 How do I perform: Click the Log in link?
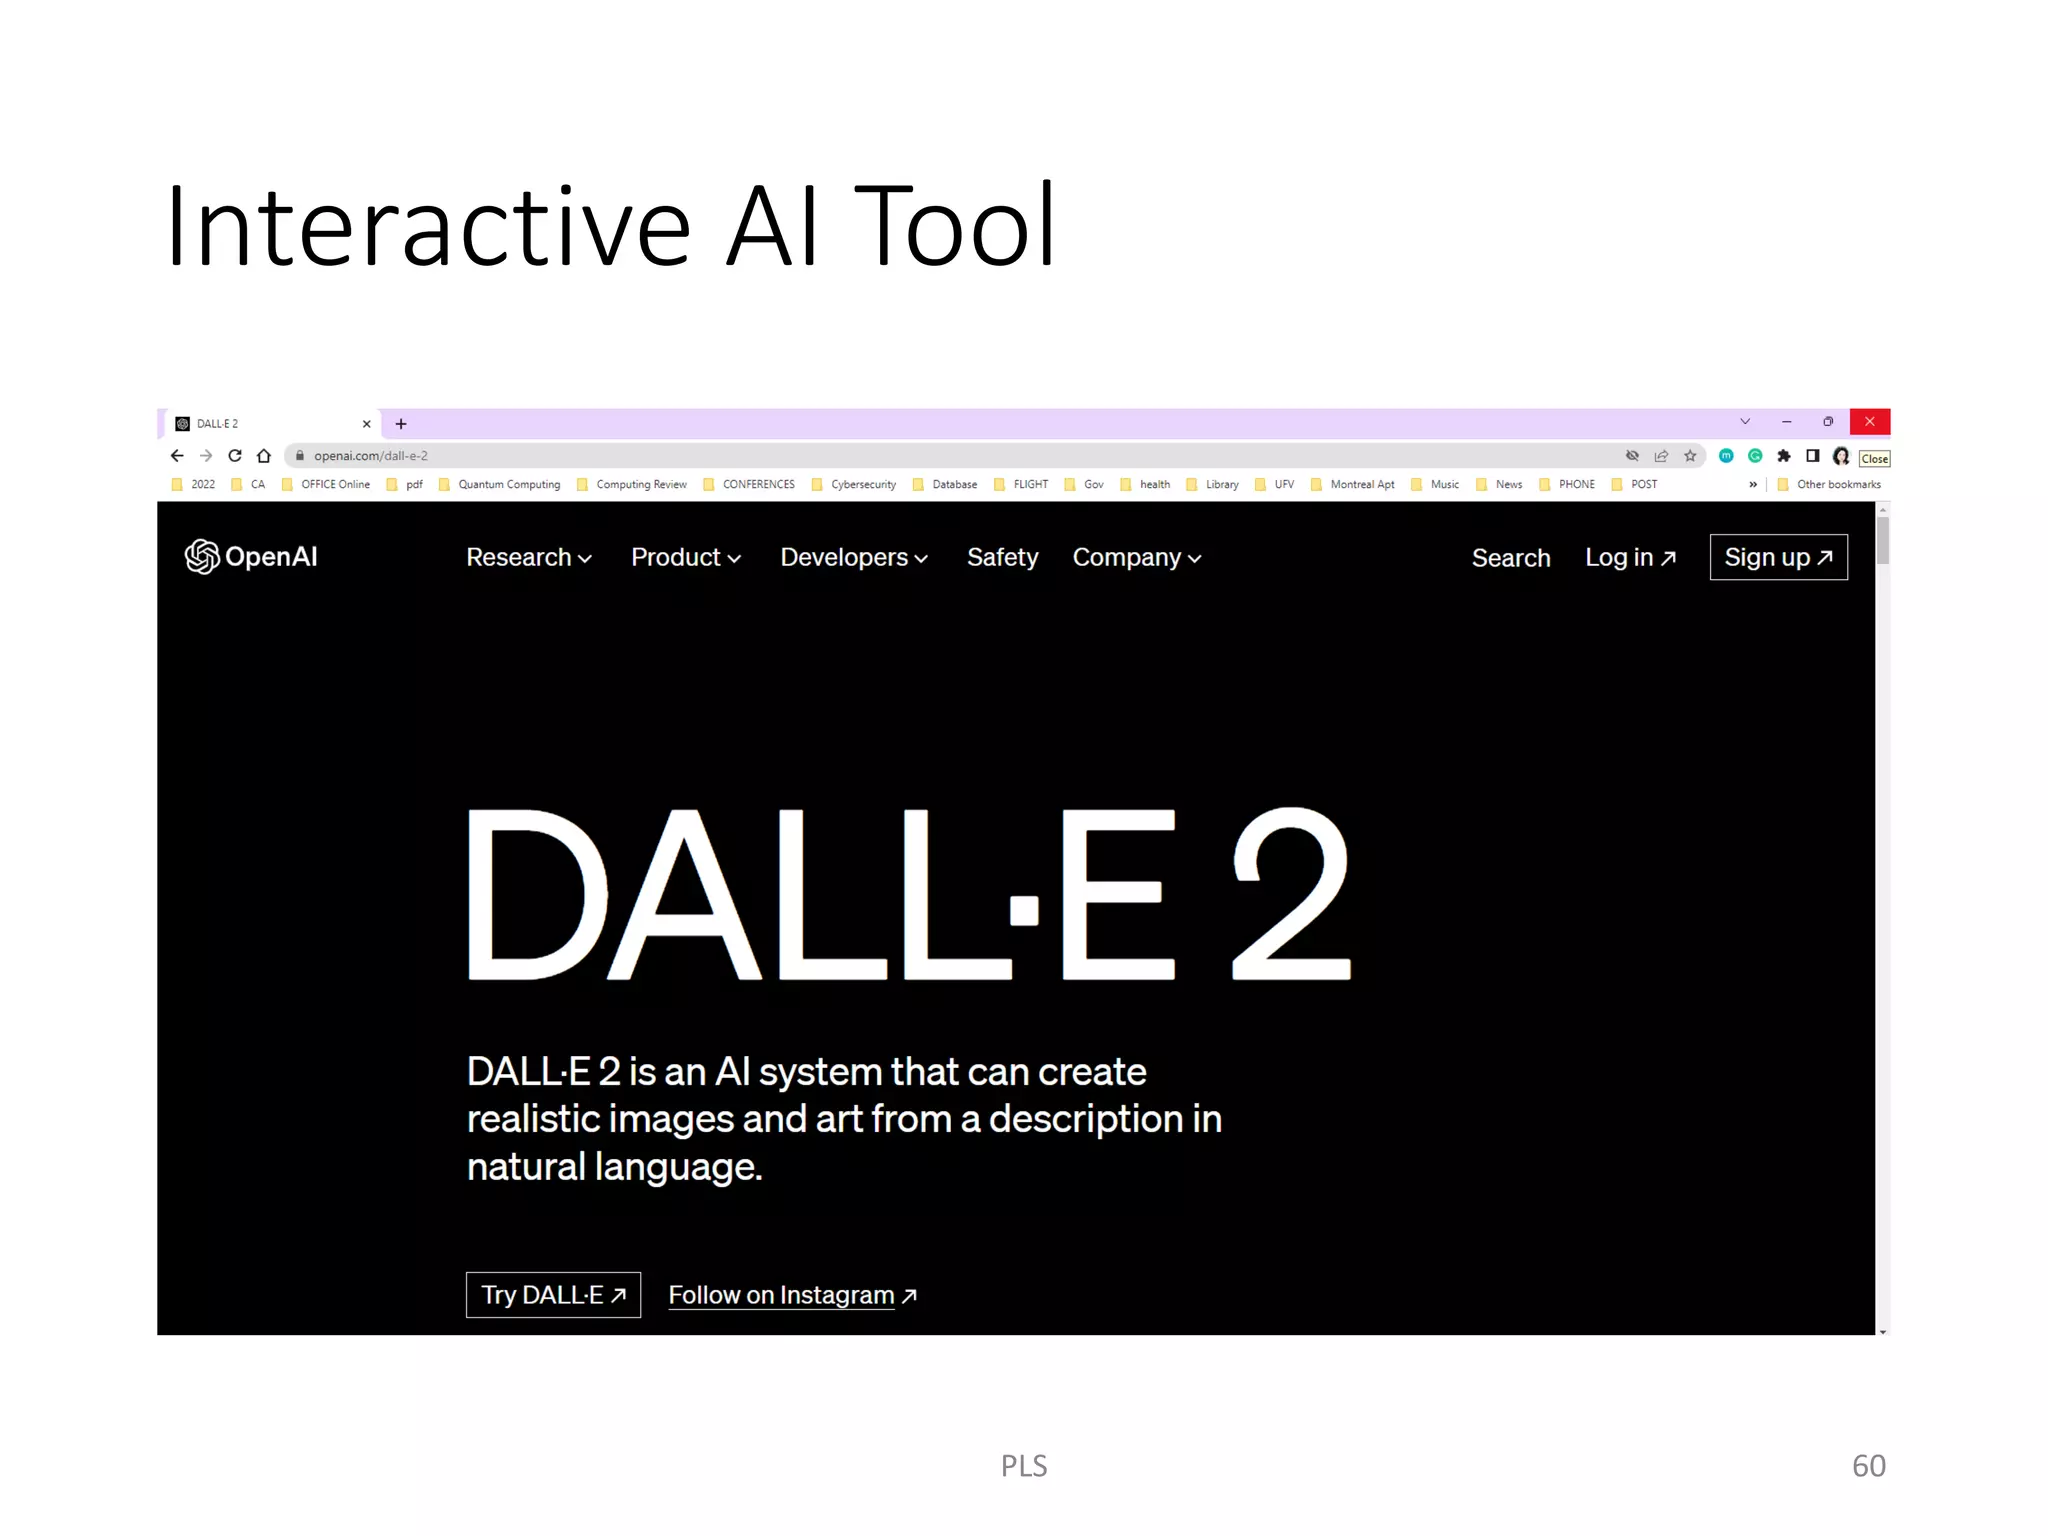click(x=1630, y=558)
